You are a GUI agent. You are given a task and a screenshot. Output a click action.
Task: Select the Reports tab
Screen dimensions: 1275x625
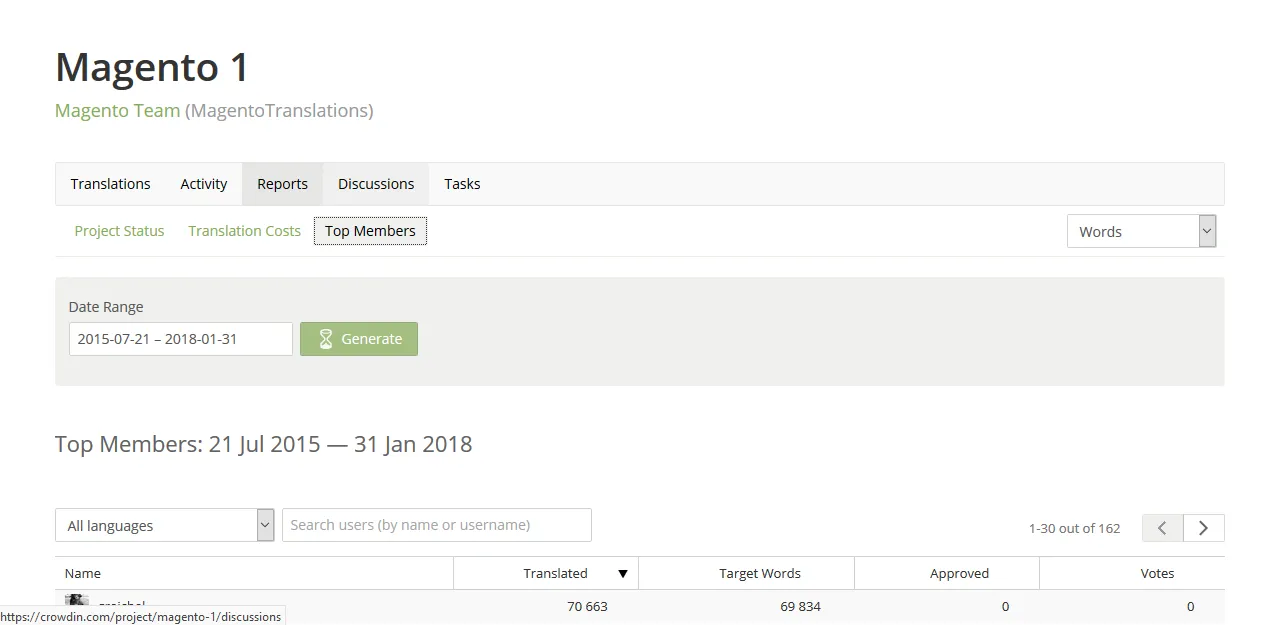pos(282,184)
